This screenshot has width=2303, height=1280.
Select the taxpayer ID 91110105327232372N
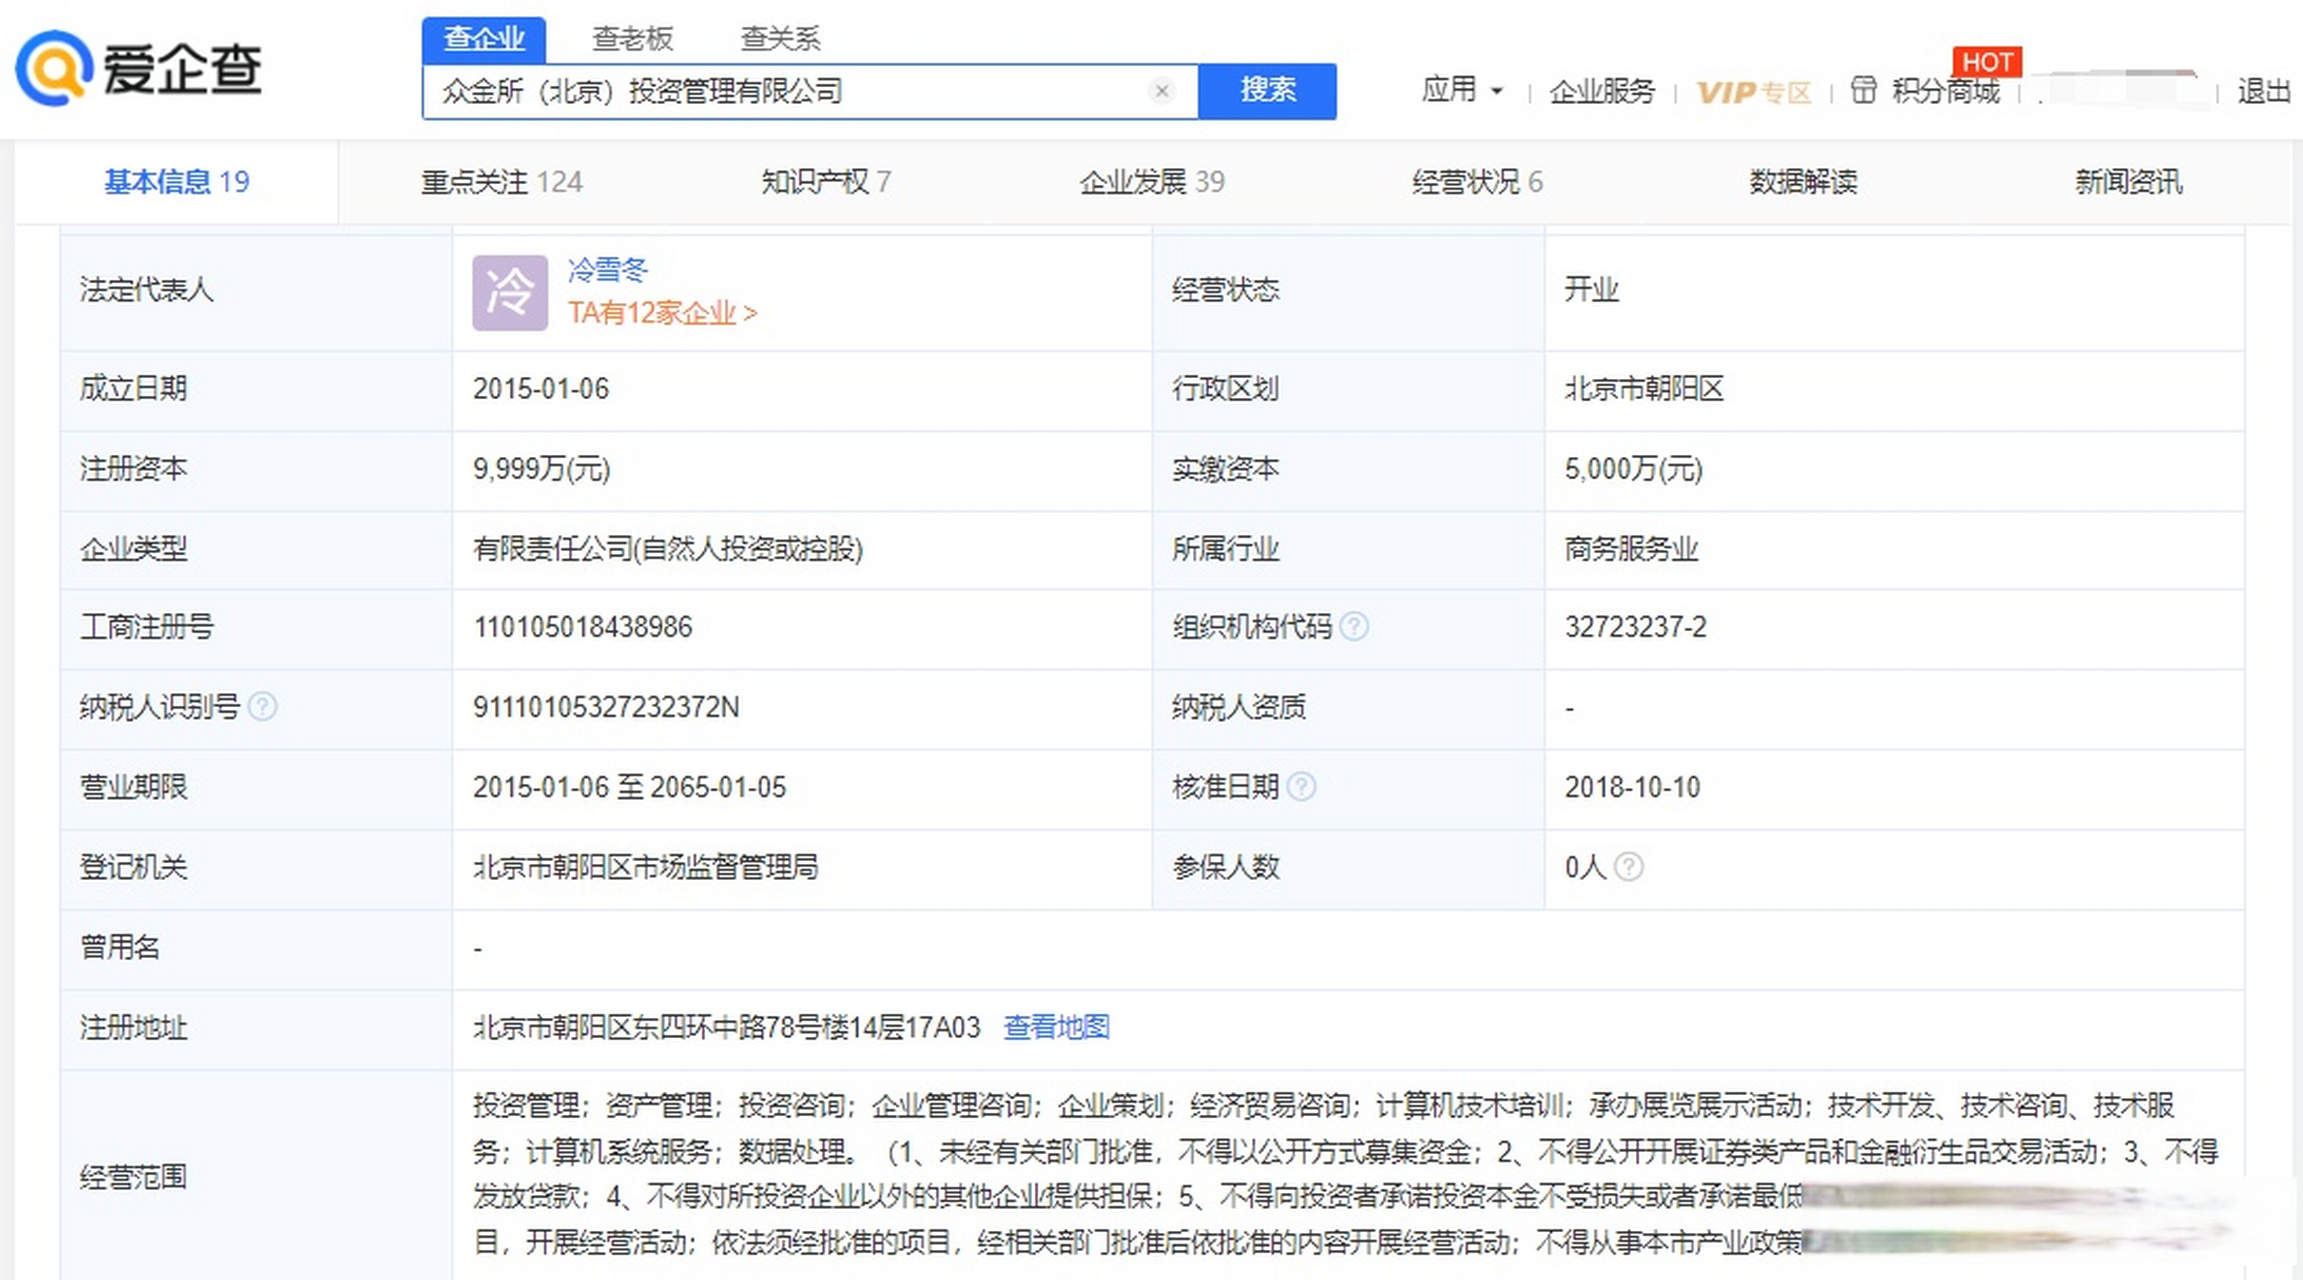606,707
